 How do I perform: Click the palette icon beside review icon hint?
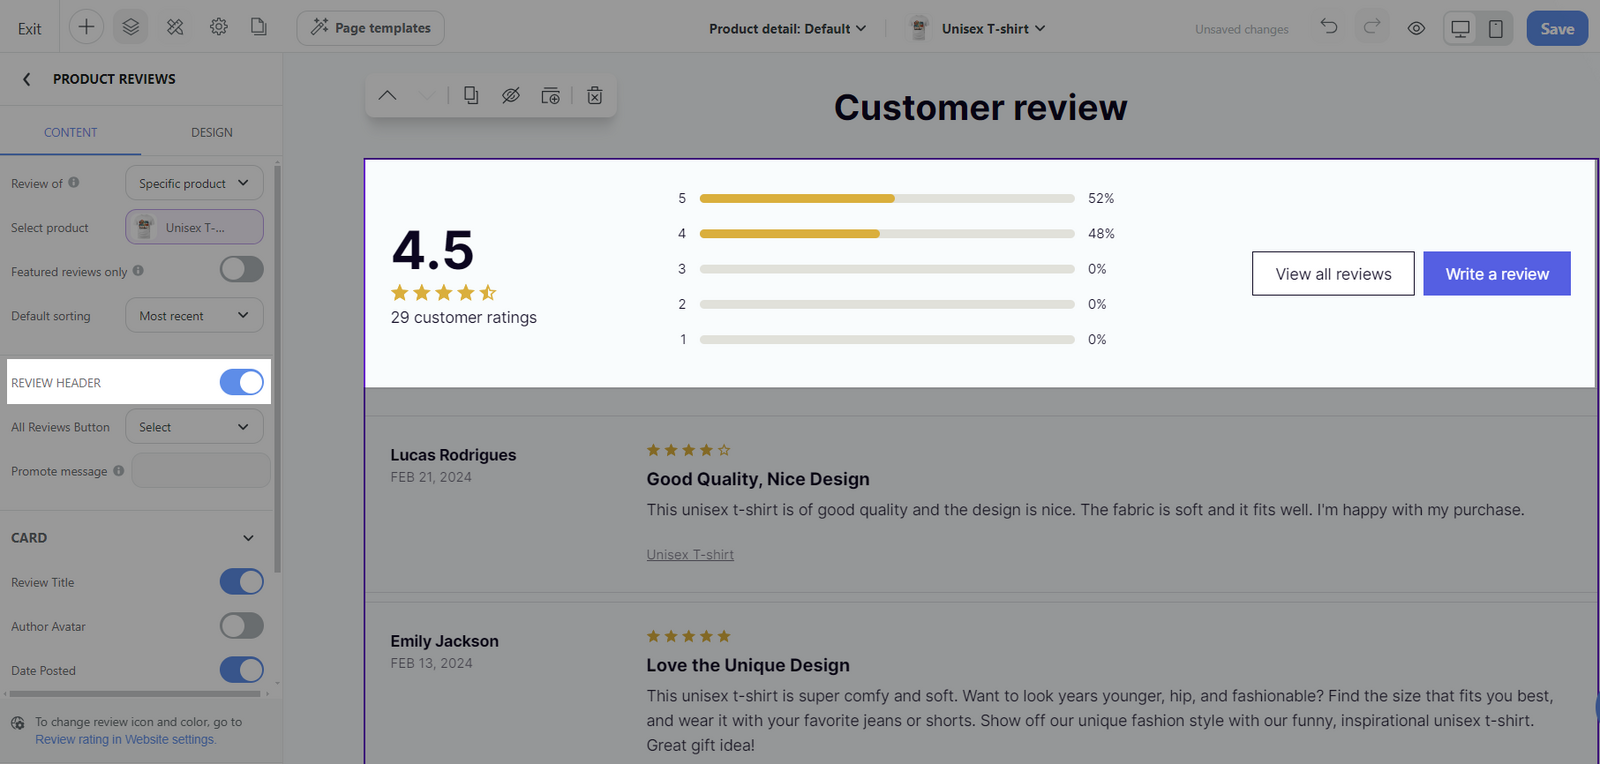[18, 723]
